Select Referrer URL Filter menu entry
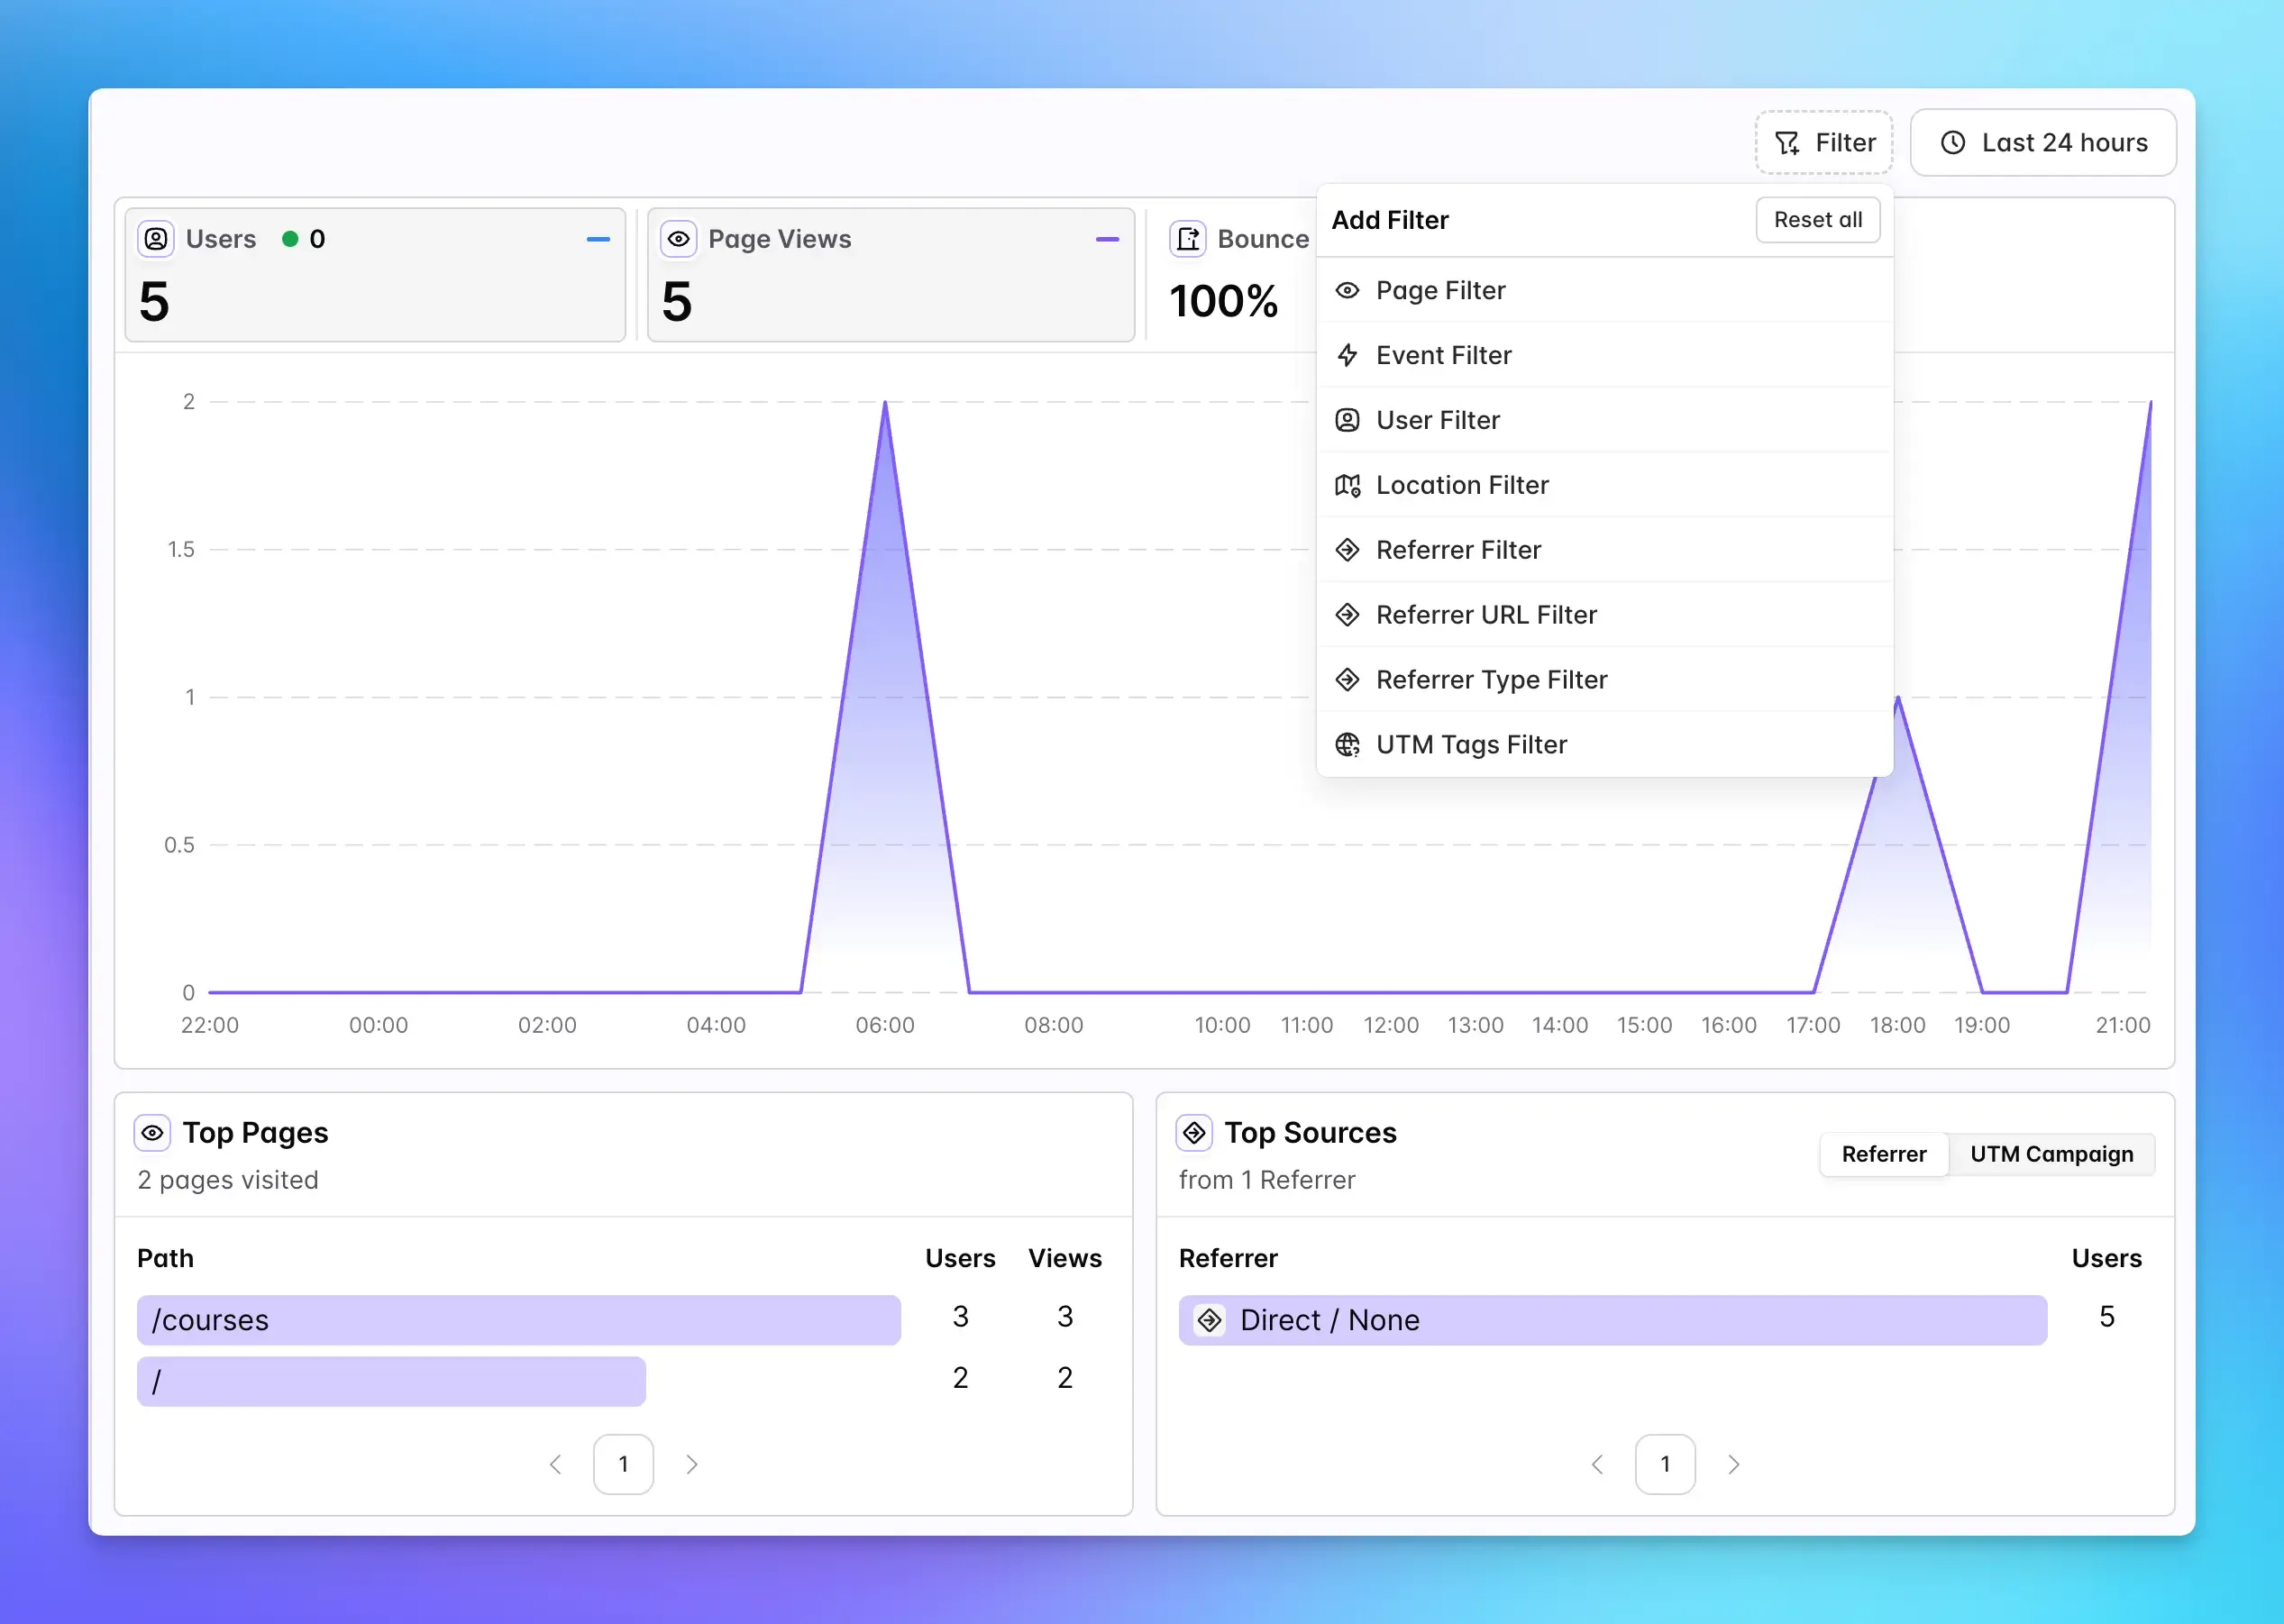Screen dimensions: 2284x1624 1485,615
